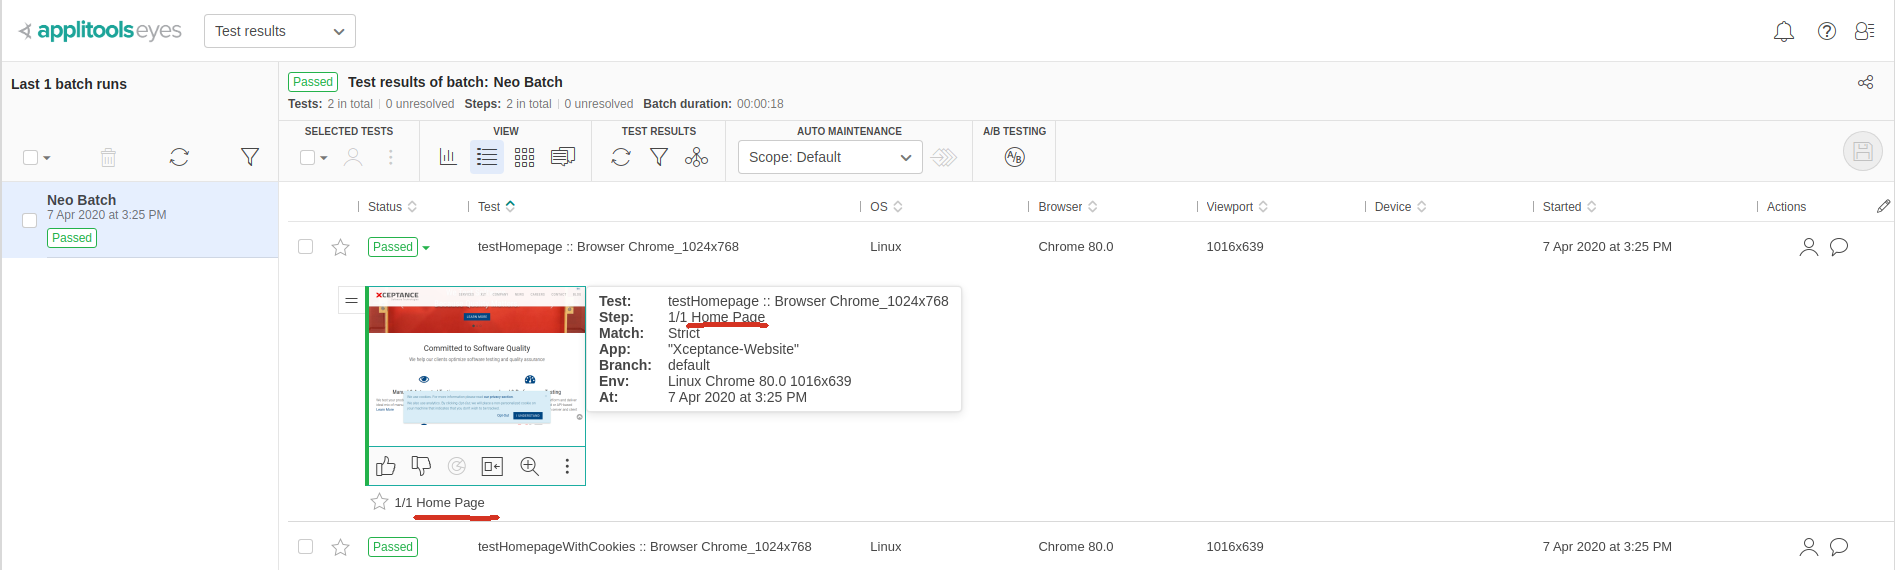Click thumbs up on Home Page step

coord(386,466)
